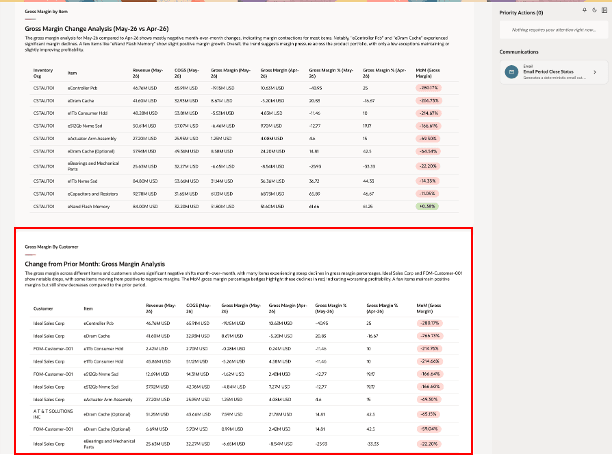Click the circular refresh icon in the right panel header

pos(594,10)
